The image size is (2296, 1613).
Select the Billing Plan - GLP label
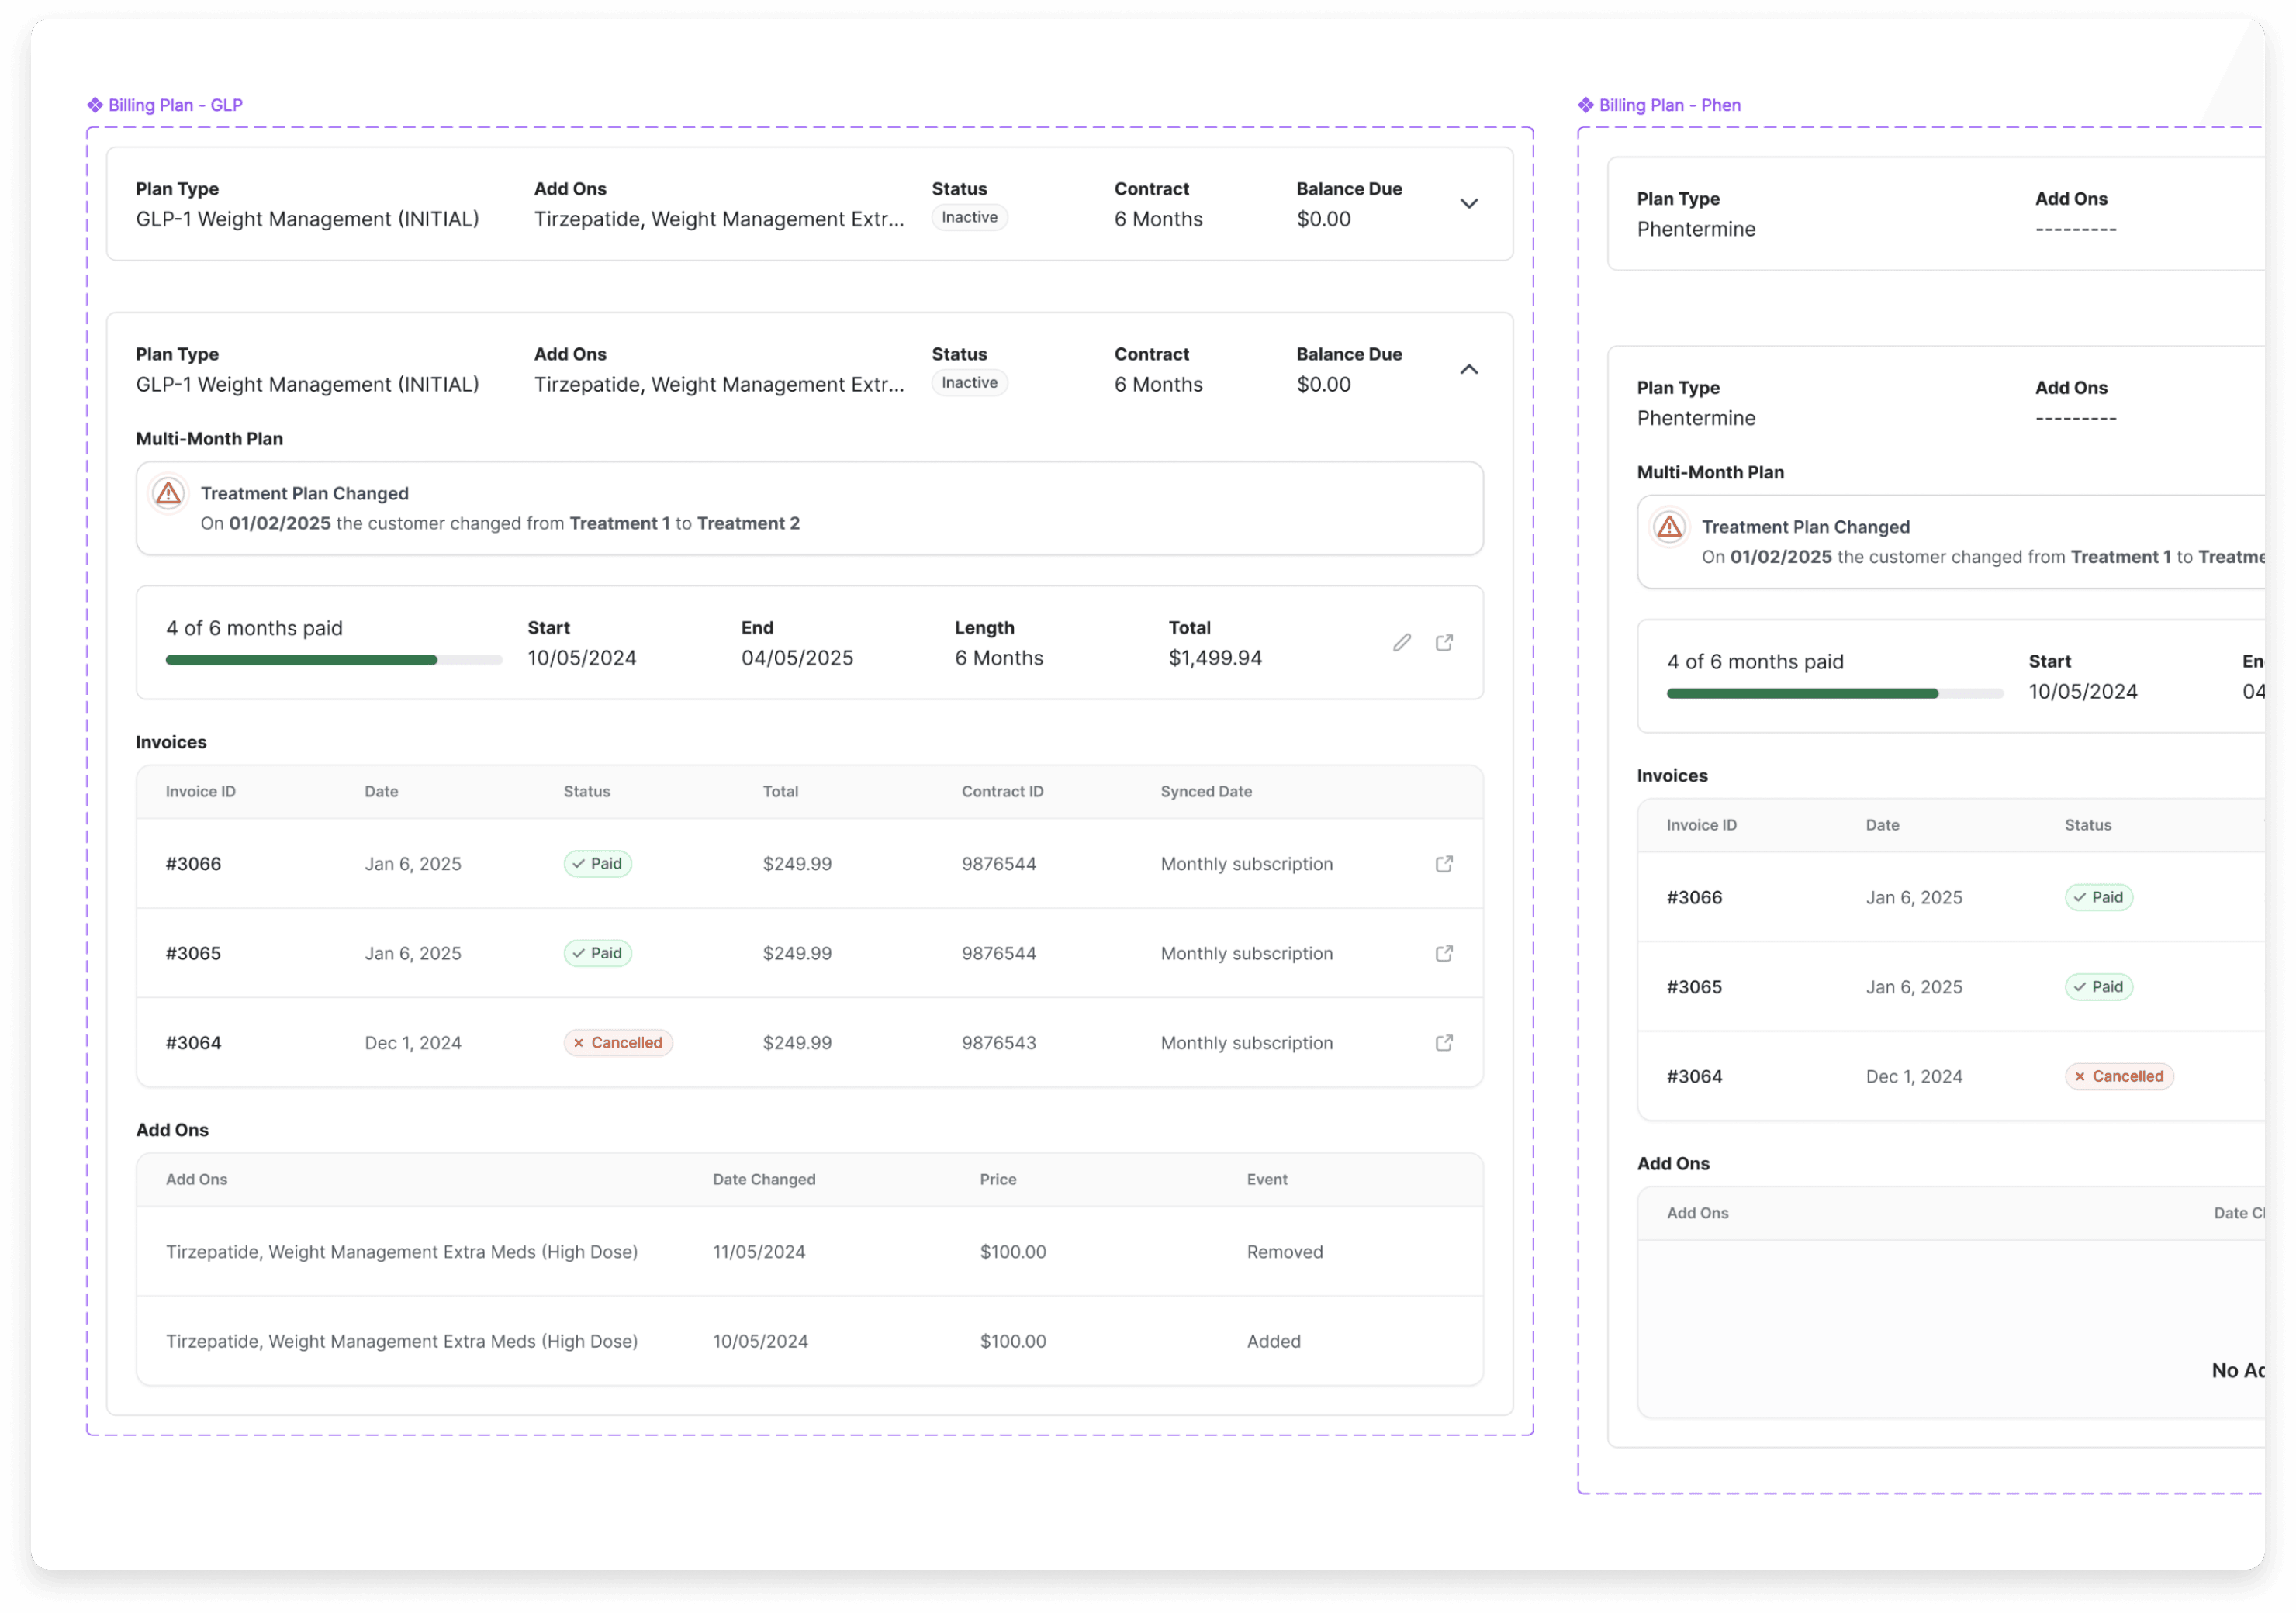click(176, 105)
